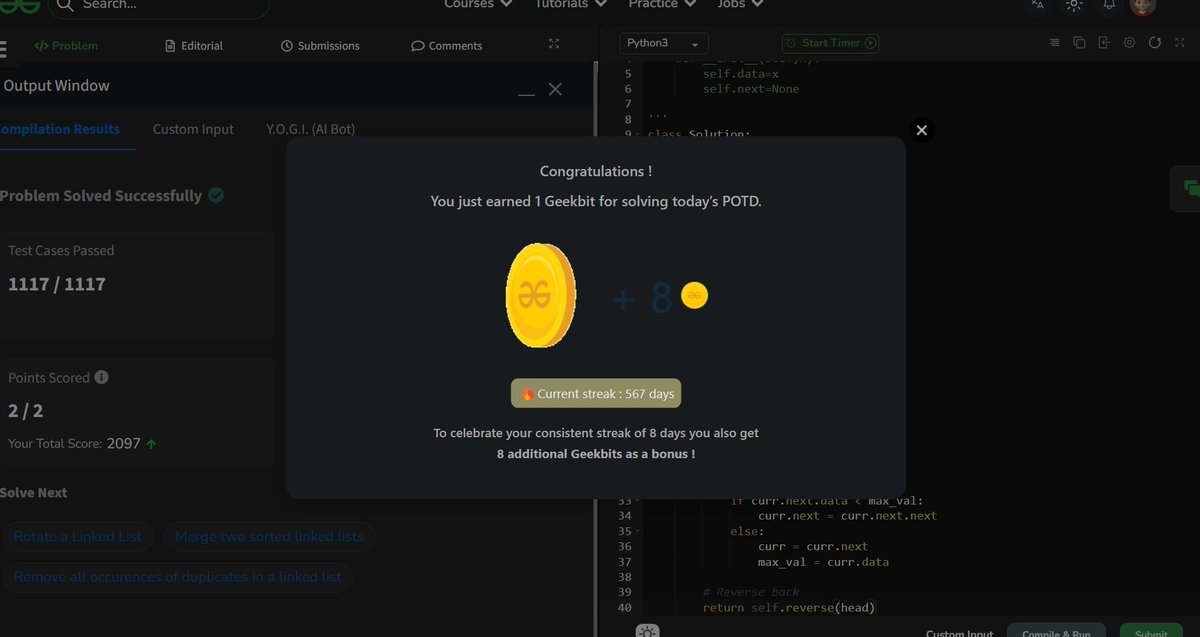
Task: Click the info icon beside Points Scored
Action: point(101,377)
